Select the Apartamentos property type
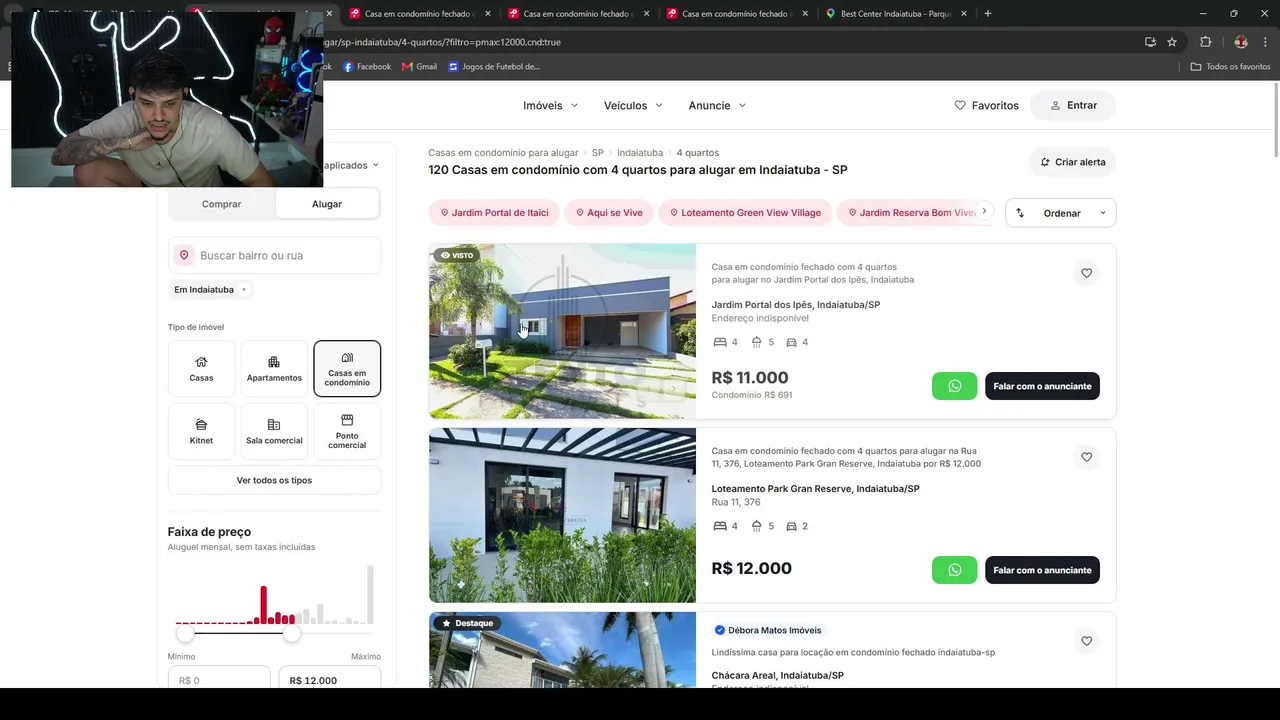The width and height of the screenshot is (1280, 720). click(x=274, y=369)
